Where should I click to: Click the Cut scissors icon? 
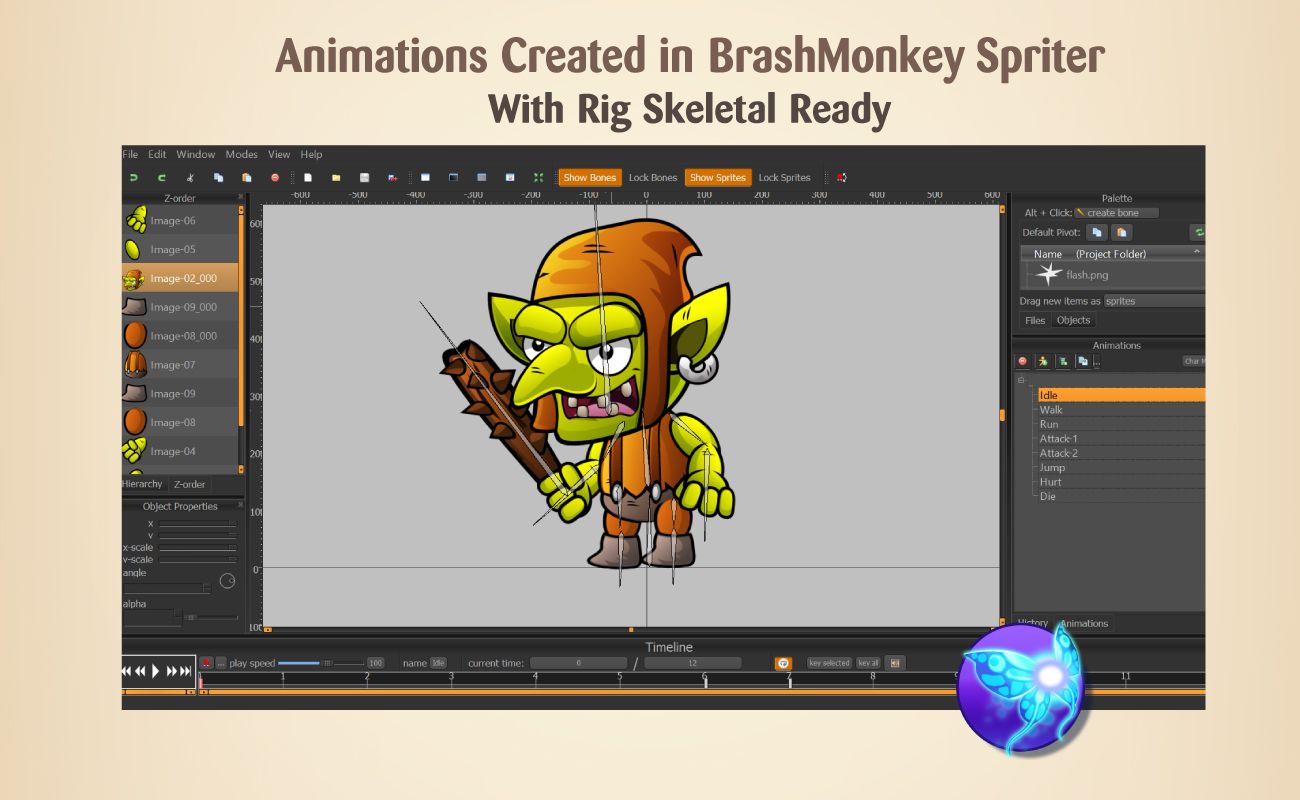click(190, 178)
